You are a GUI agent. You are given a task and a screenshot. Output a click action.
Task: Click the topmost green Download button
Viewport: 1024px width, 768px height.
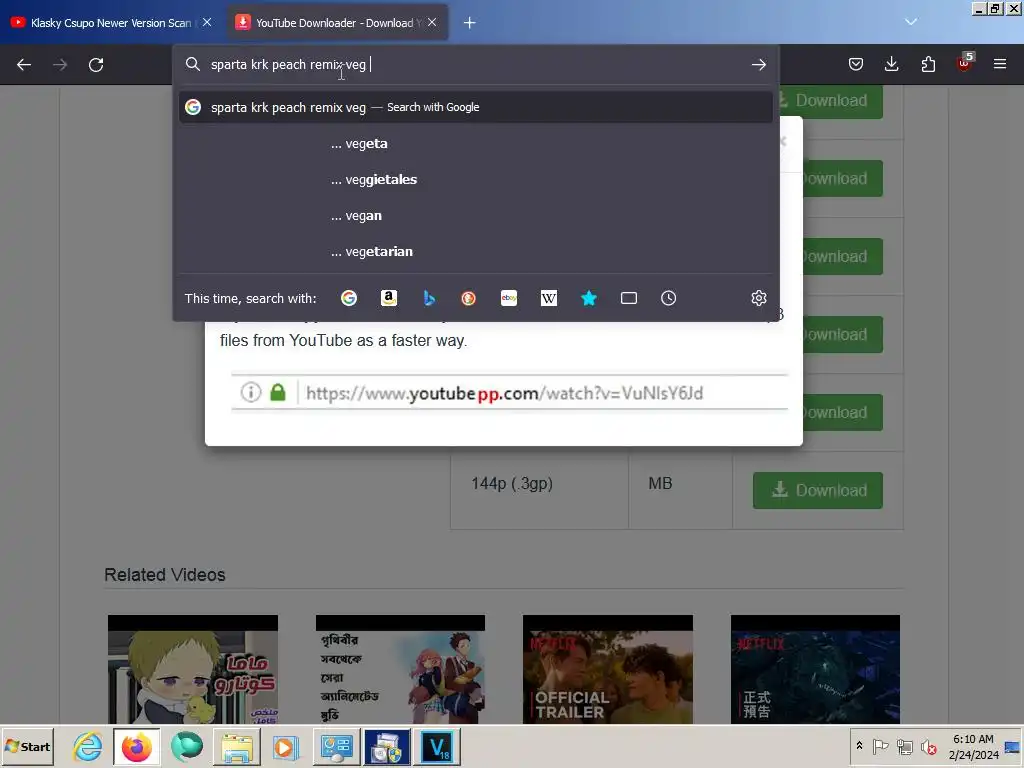[x=831, y=101]
